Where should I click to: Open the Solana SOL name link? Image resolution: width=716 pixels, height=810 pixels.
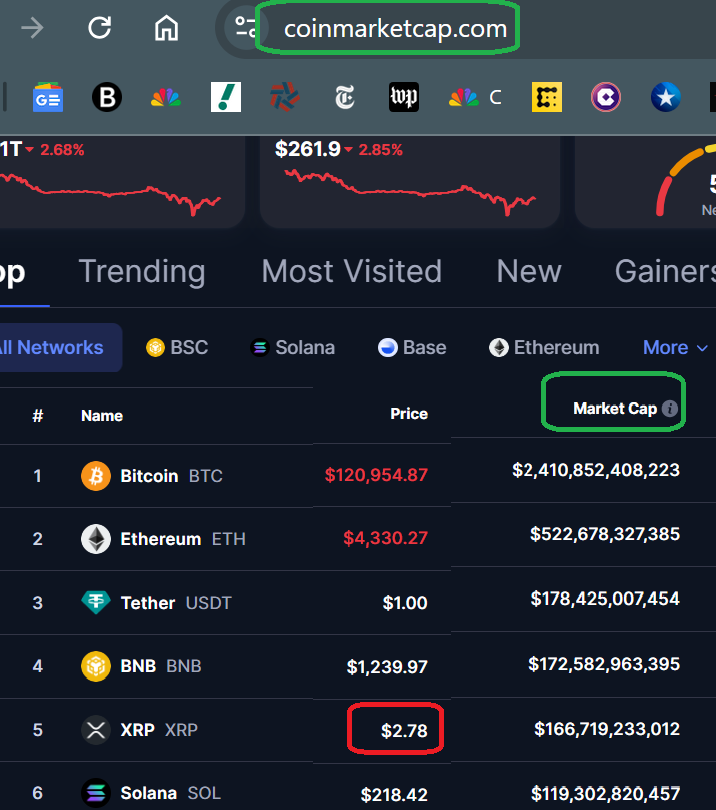point(170,793)
